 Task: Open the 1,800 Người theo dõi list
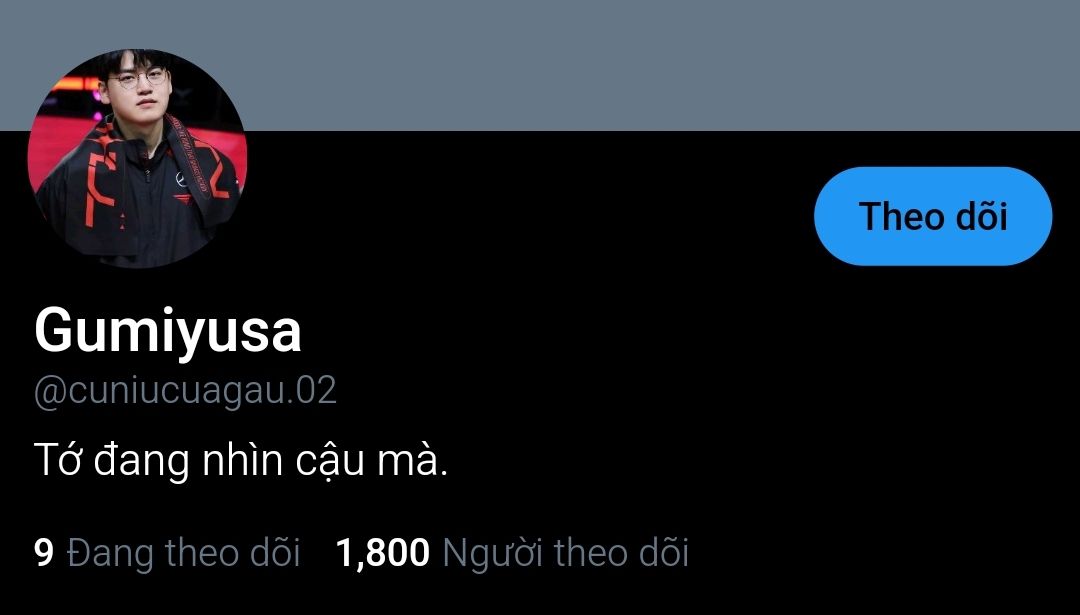[512, 553]
